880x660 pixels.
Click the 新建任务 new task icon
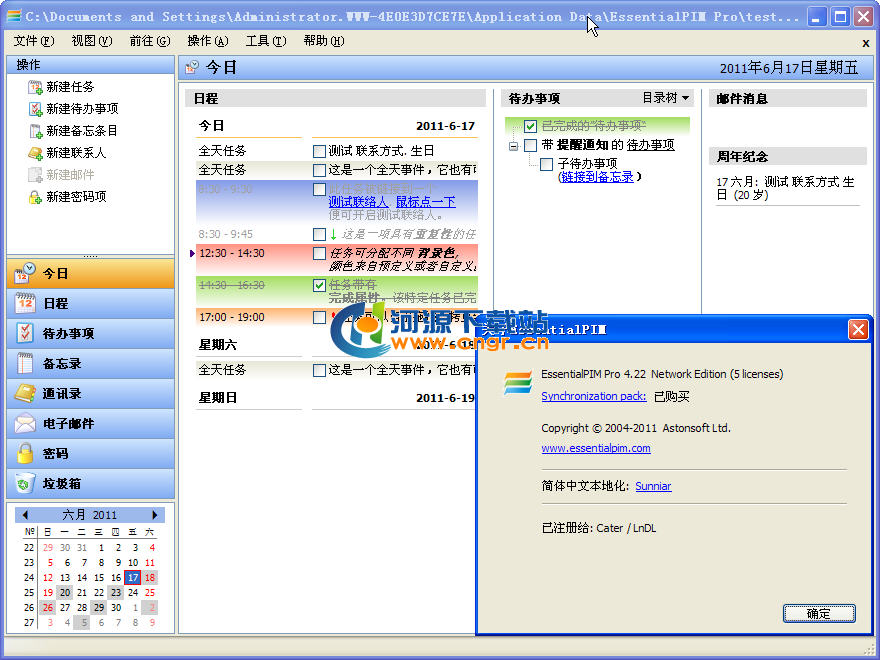pos(35,87)
